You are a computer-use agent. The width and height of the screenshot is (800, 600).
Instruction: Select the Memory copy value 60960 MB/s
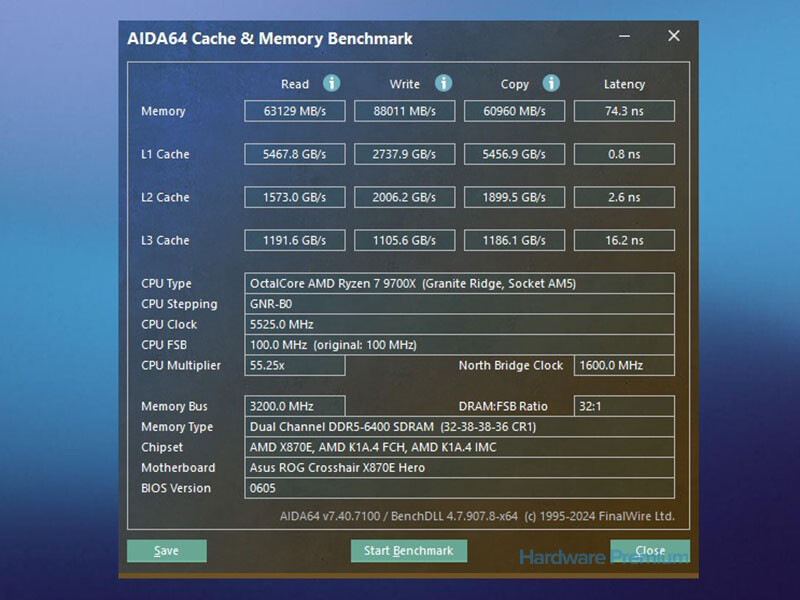pyautogui.click(x=514, y=111)
